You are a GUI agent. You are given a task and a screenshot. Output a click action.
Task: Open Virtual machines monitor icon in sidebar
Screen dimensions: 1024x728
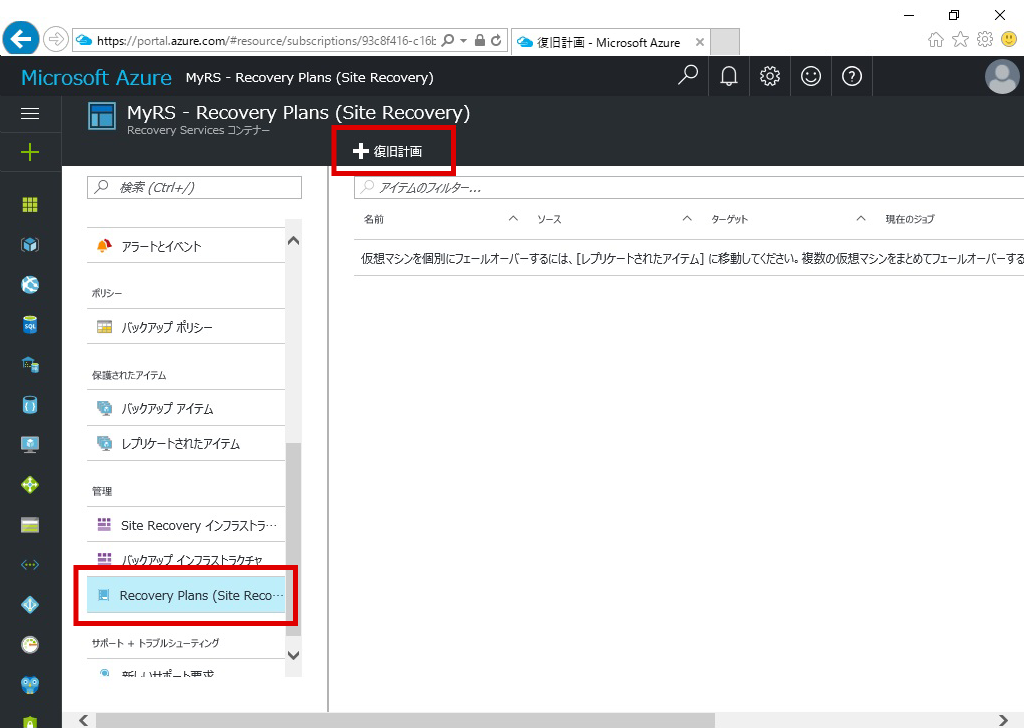(30, 445)
